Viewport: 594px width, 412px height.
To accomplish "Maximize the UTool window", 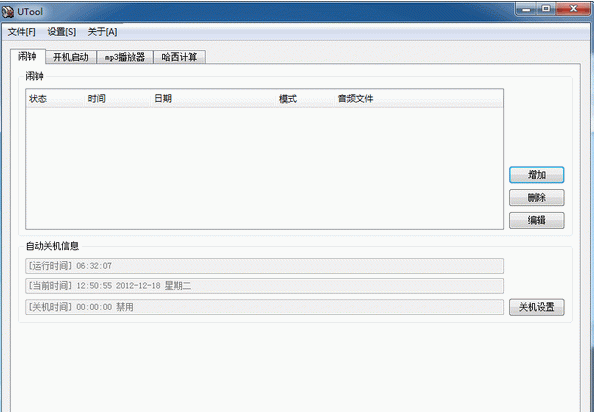I will [x=546, y=9].
